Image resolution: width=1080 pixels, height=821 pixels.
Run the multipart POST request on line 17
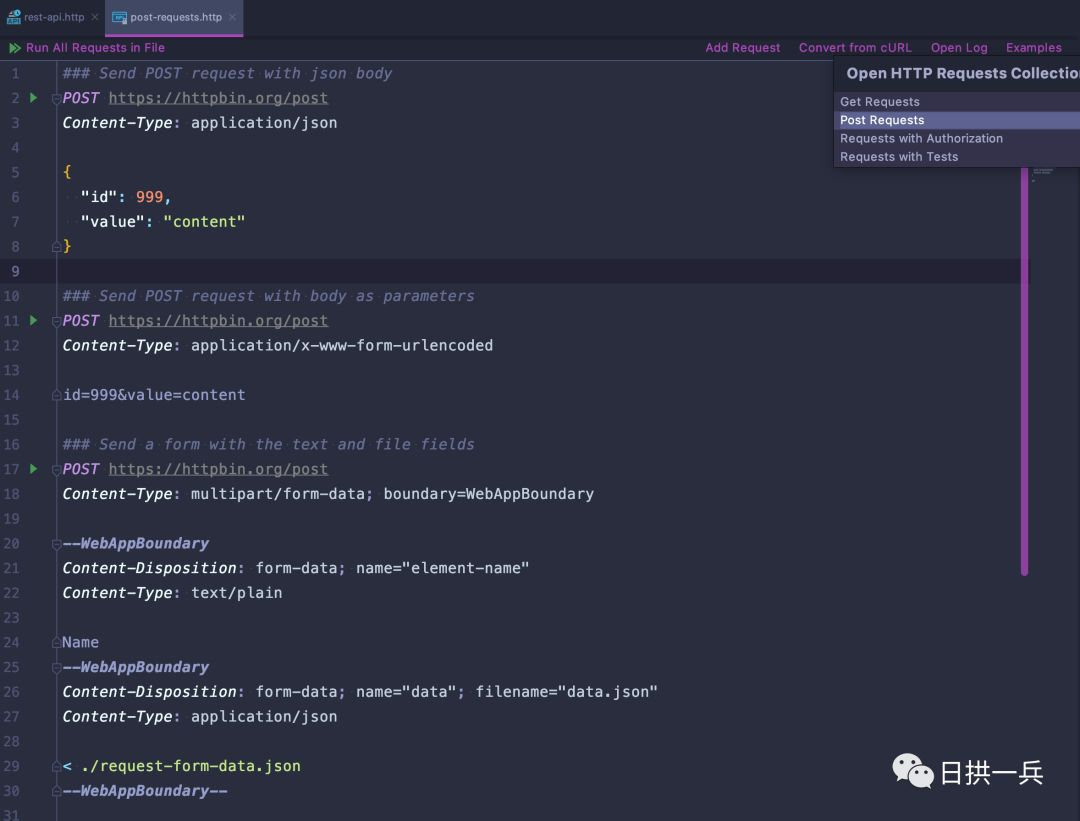33,469
